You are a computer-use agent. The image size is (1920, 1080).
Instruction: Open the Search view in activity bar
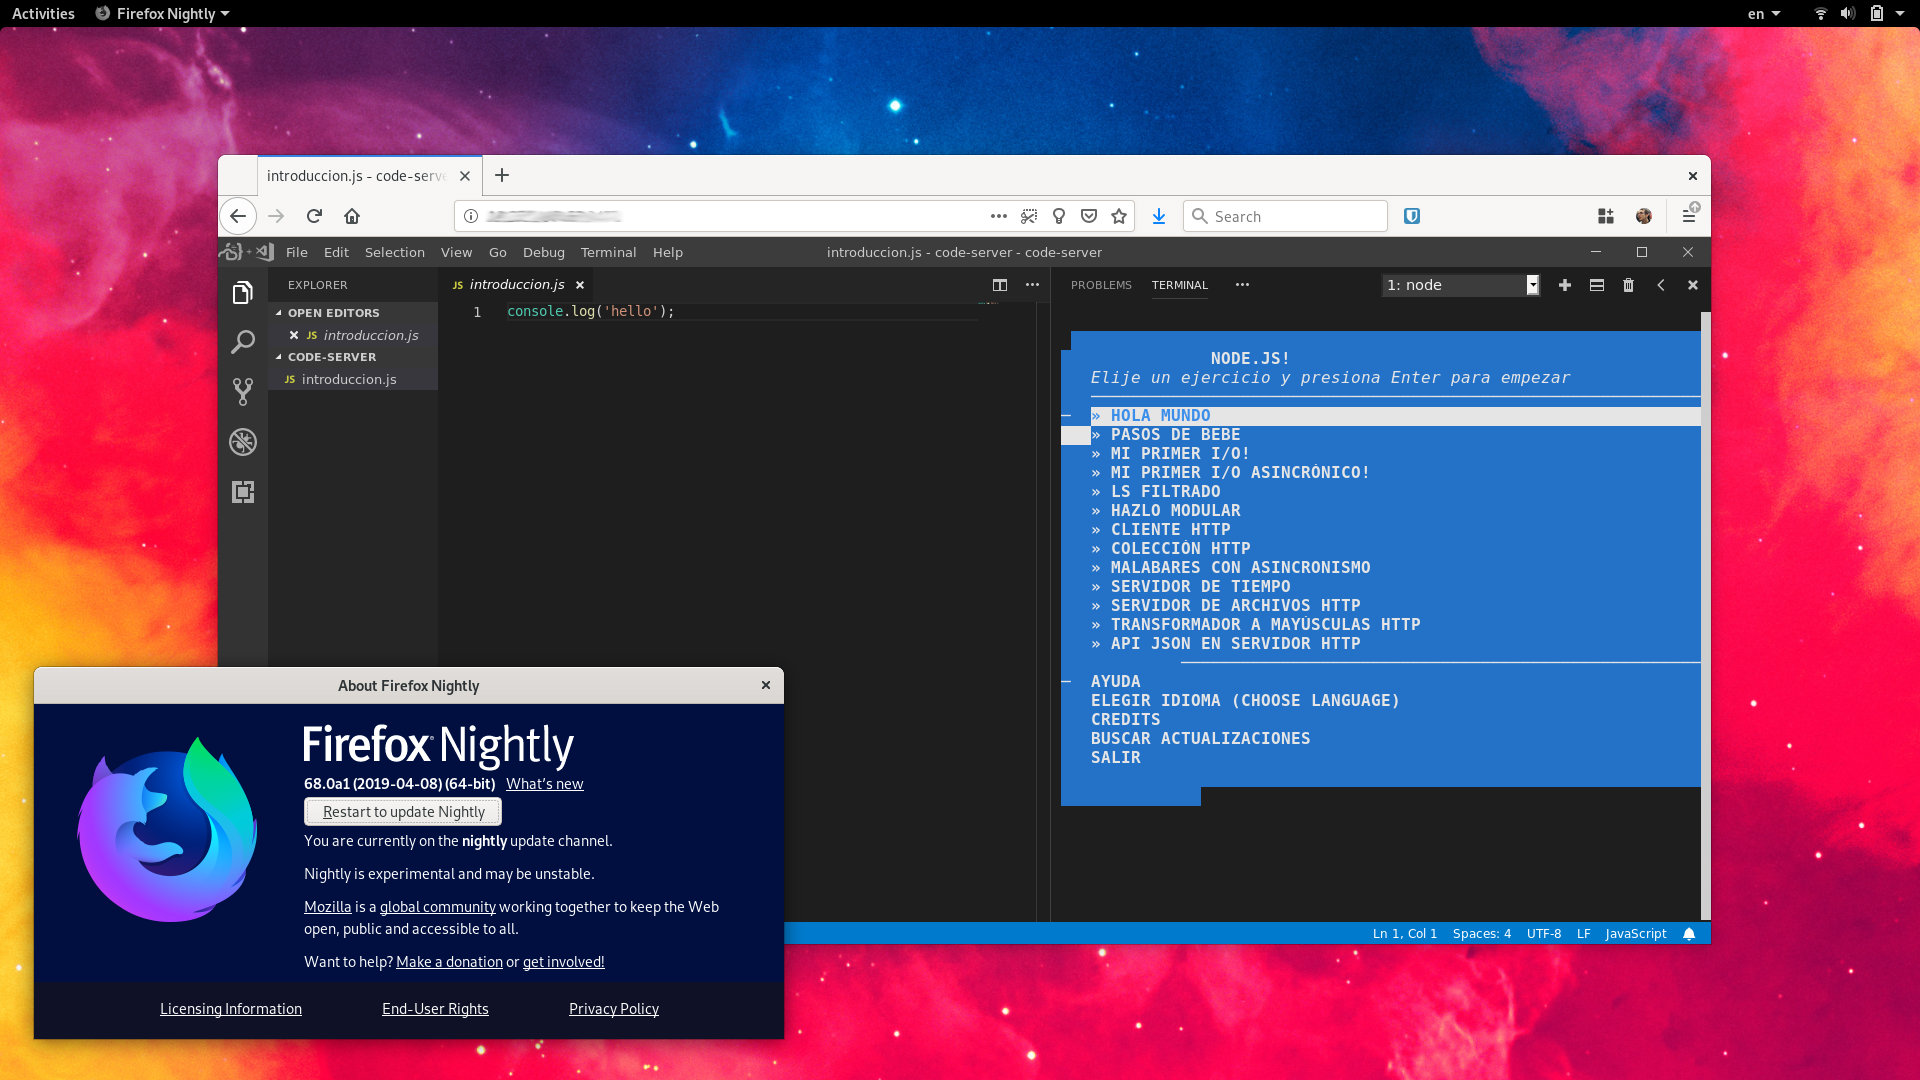[243, 342]
